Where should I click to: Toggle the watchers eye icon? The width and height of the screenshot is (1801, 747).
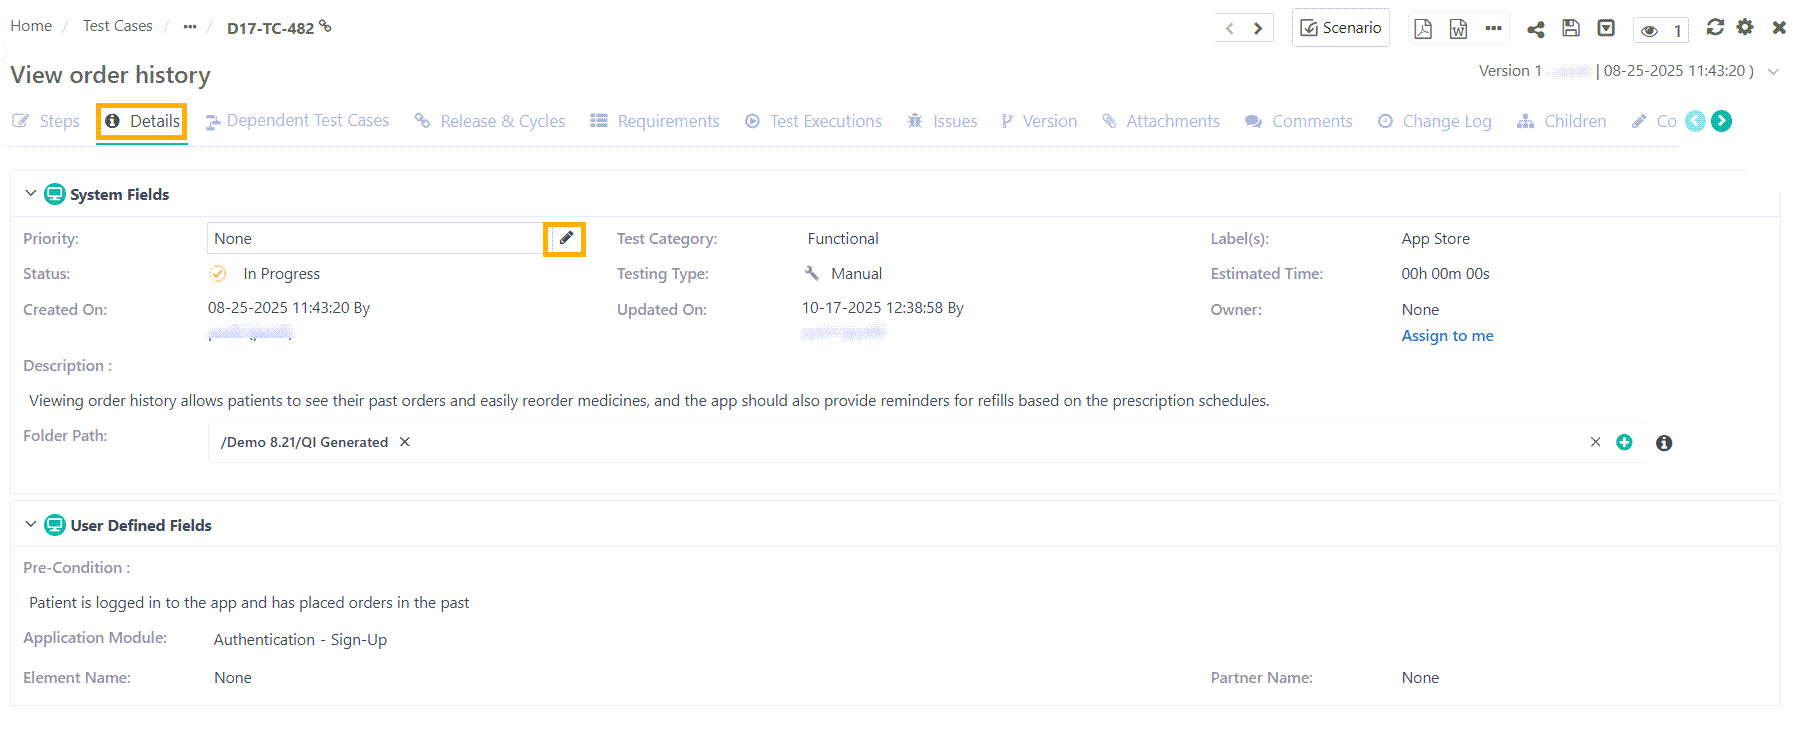[1650, 31]
